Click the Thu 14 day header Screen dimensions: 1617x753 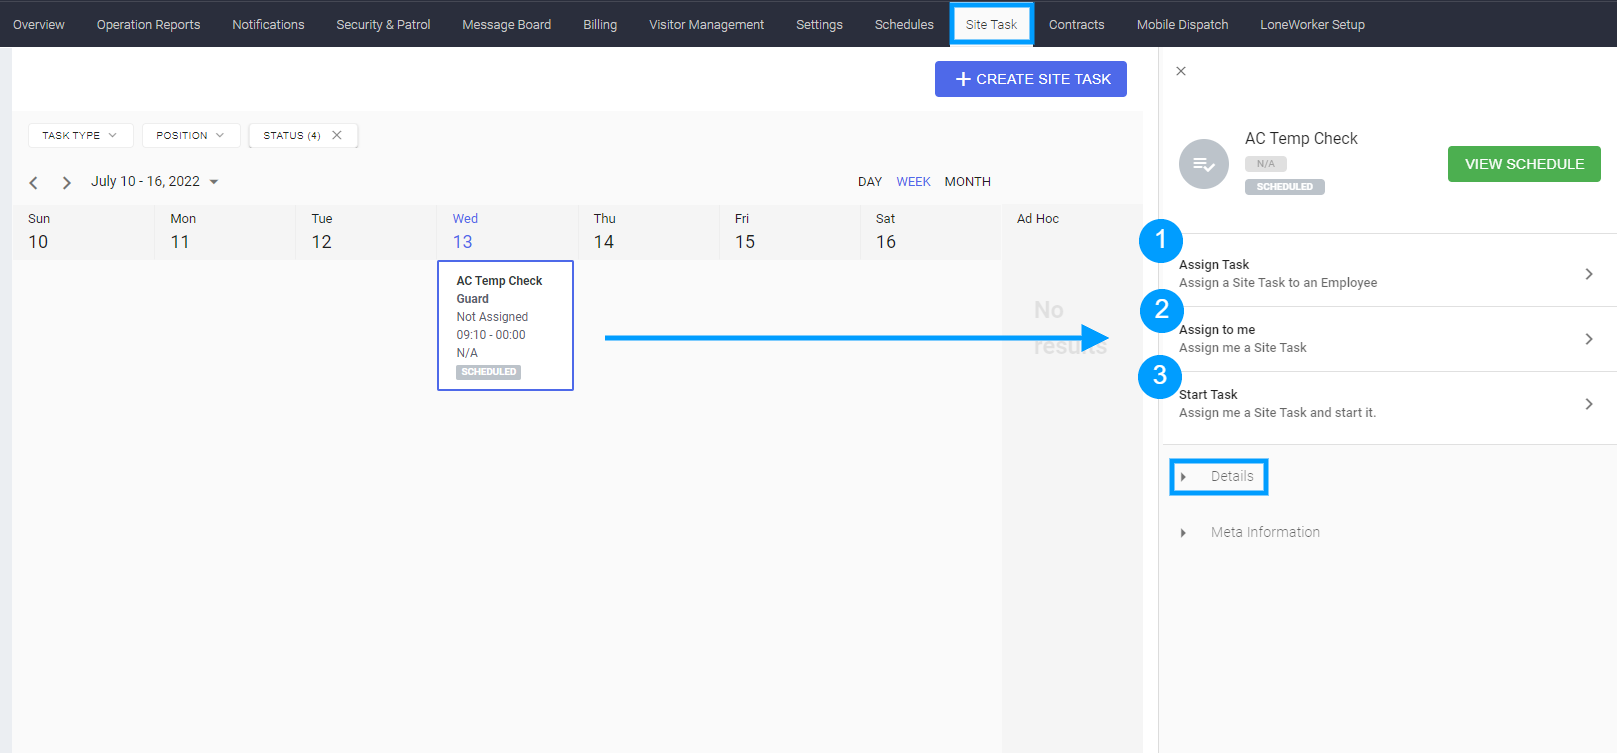(x=648, y=232)
